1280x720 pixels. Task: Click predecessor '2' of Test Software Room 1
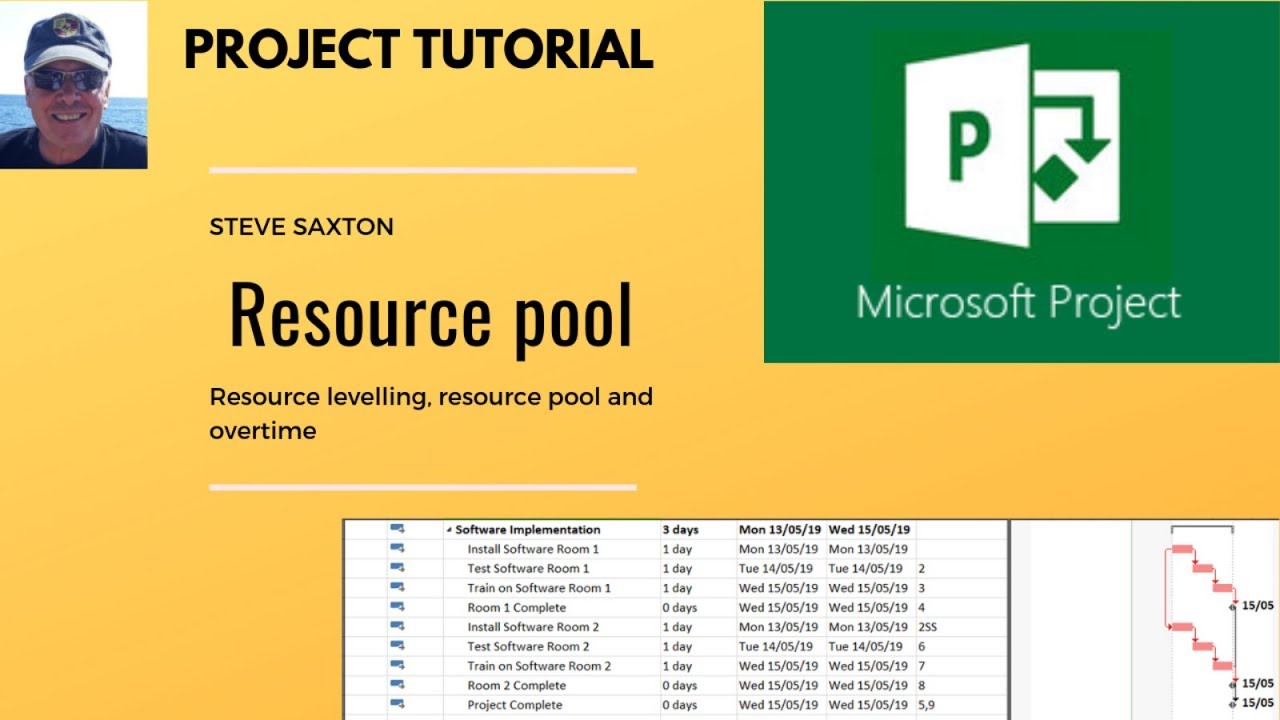click(921, 568)
